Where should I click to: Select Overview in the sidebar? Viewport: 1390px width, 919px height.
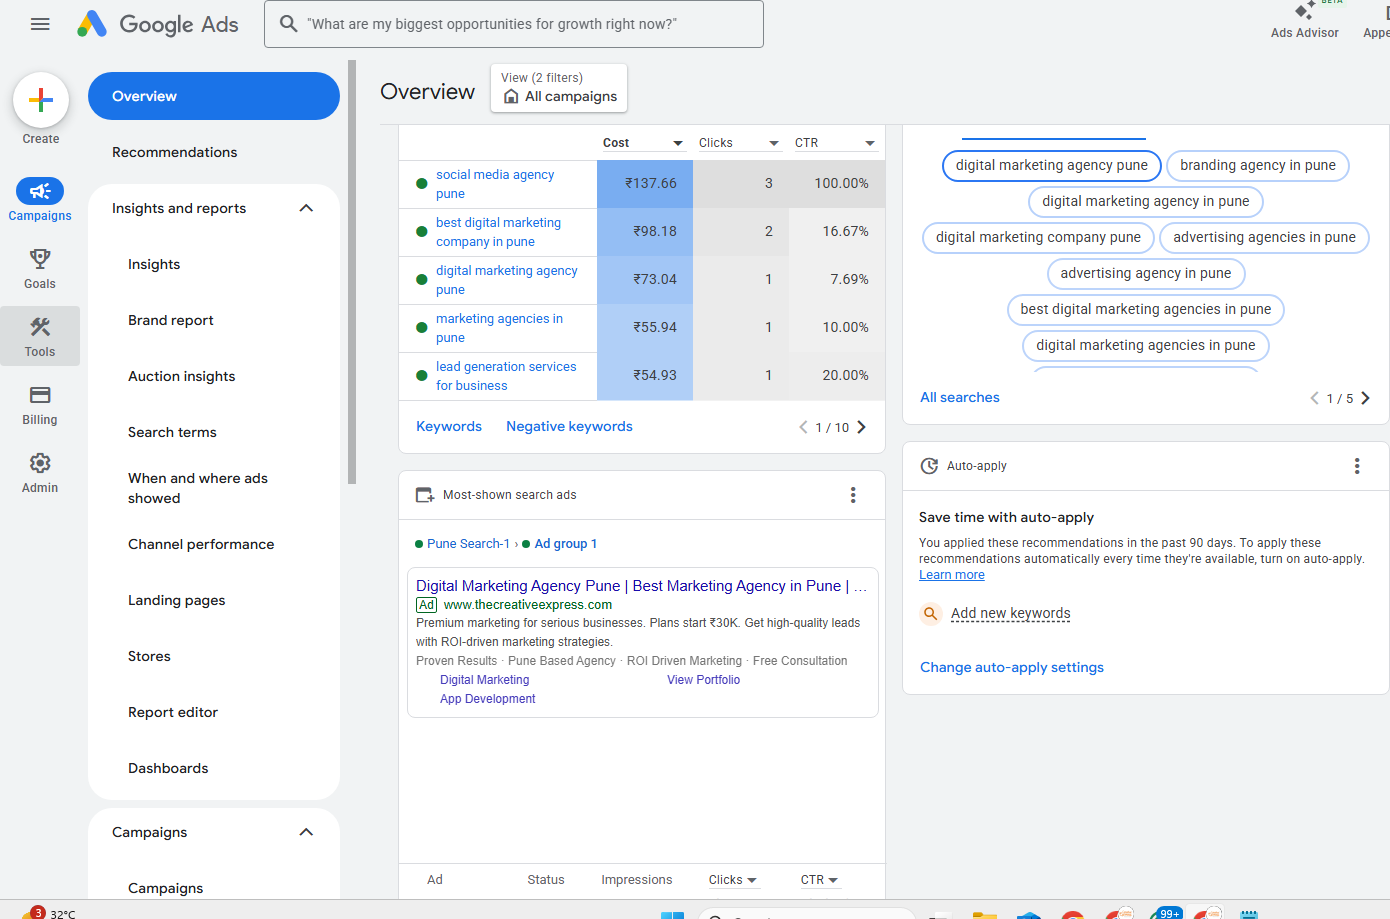tap(214, 96)
